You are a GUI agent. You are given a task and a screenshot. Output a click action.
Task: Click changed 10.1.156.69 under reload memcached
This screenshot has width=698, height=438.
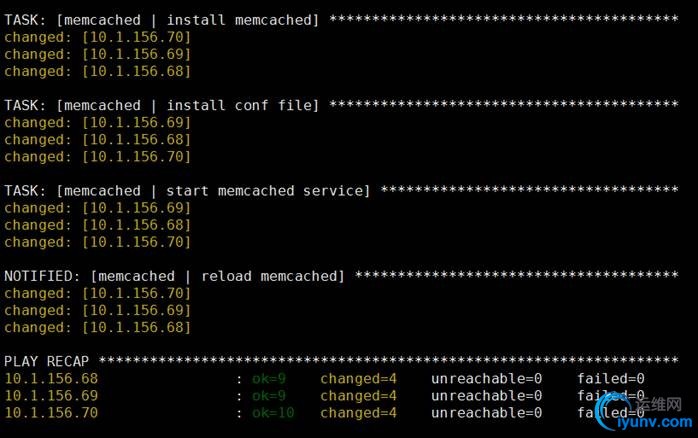[97, 310]
